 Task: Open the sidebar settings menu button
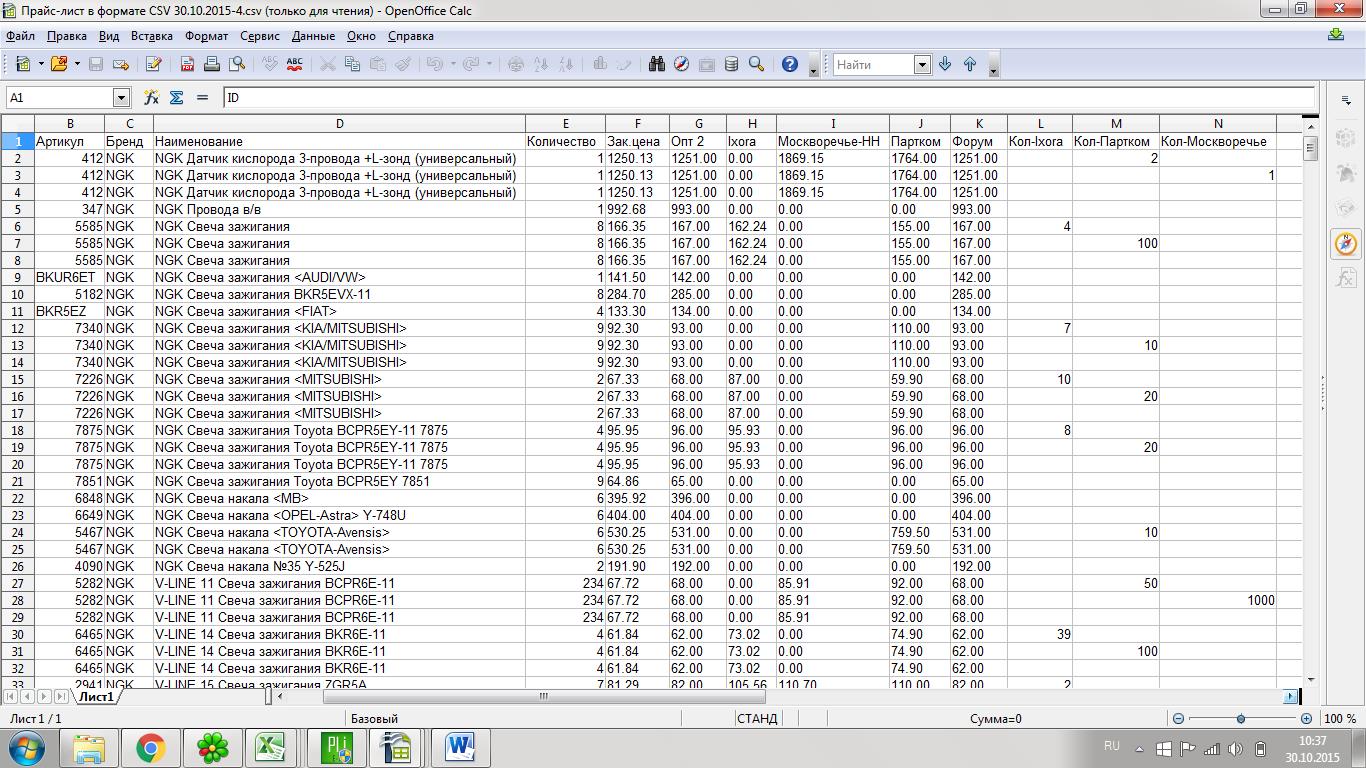tap(1346, 99)
